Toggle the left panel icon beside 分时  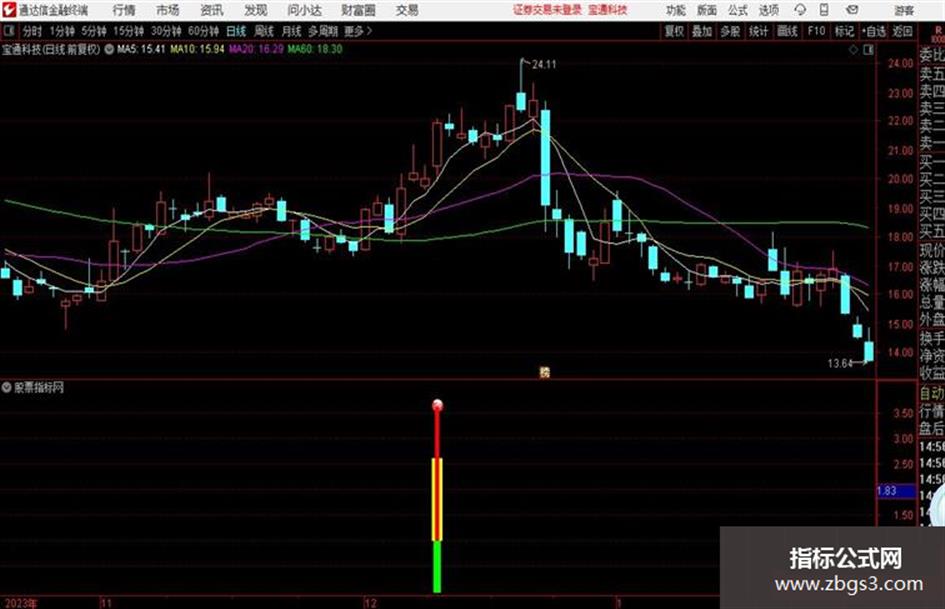[8, 31]
